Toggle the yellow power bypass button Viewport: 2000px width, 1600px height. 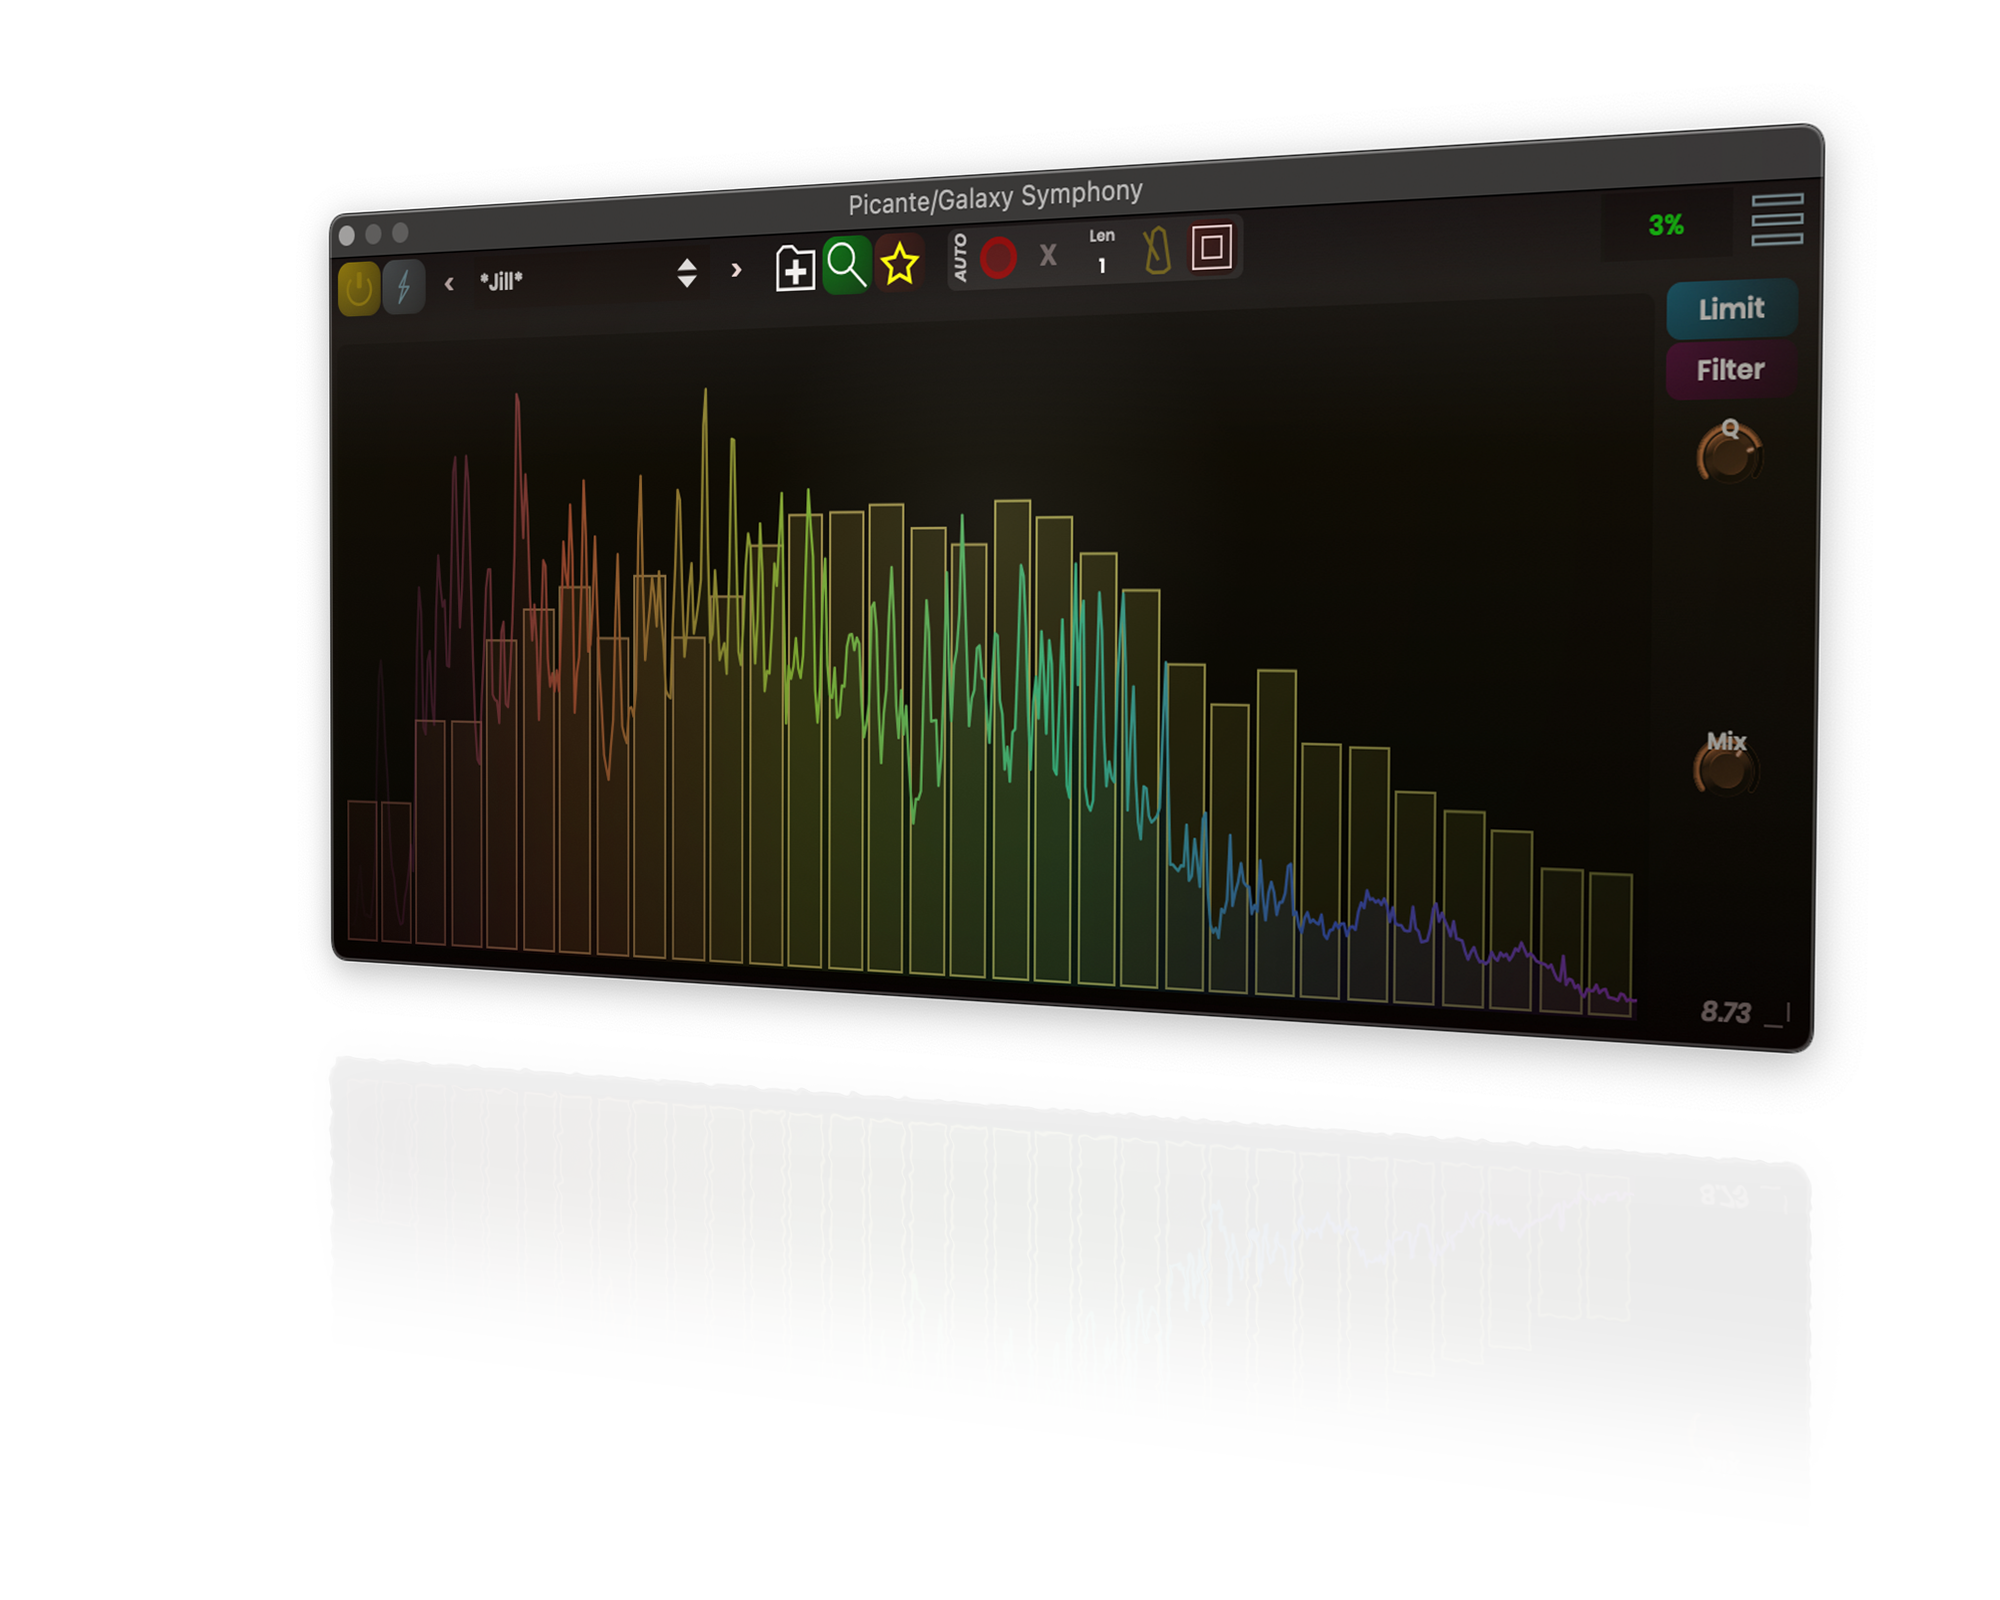(x=359, y=289)
